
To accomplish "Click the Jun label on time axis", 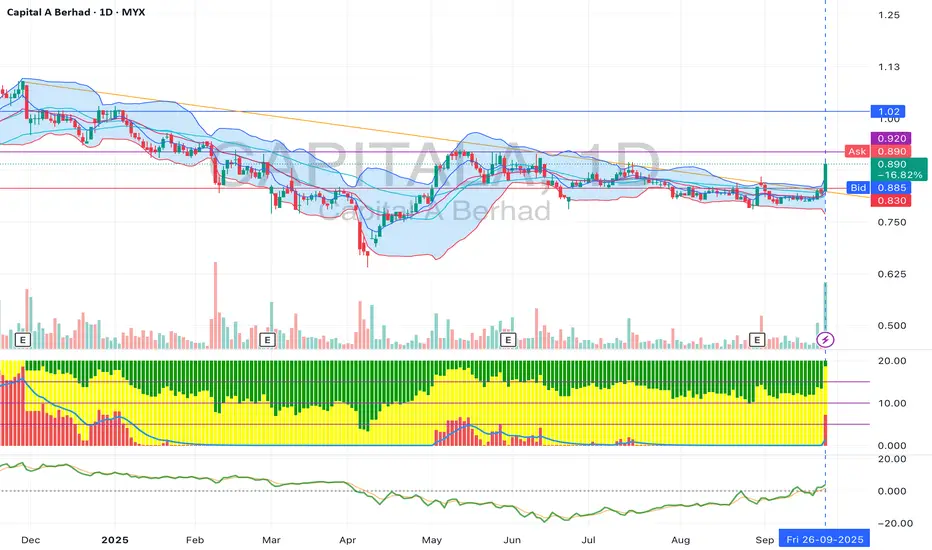I will [512, 540].
